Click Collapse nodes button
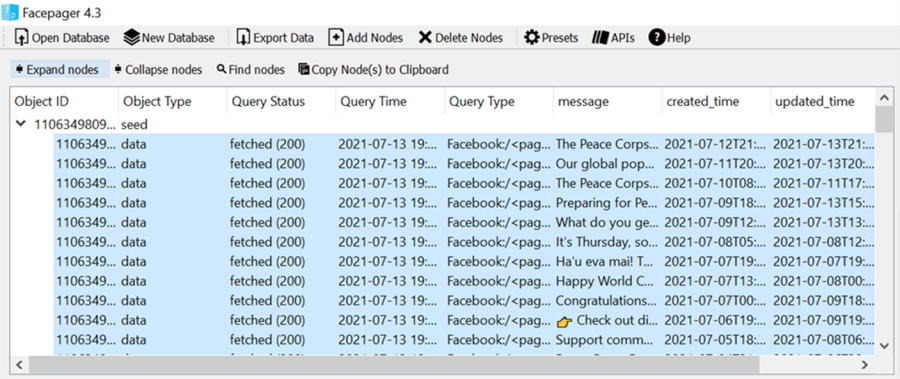Viewport: 900px width, 379px height. (x=158, y=69)
